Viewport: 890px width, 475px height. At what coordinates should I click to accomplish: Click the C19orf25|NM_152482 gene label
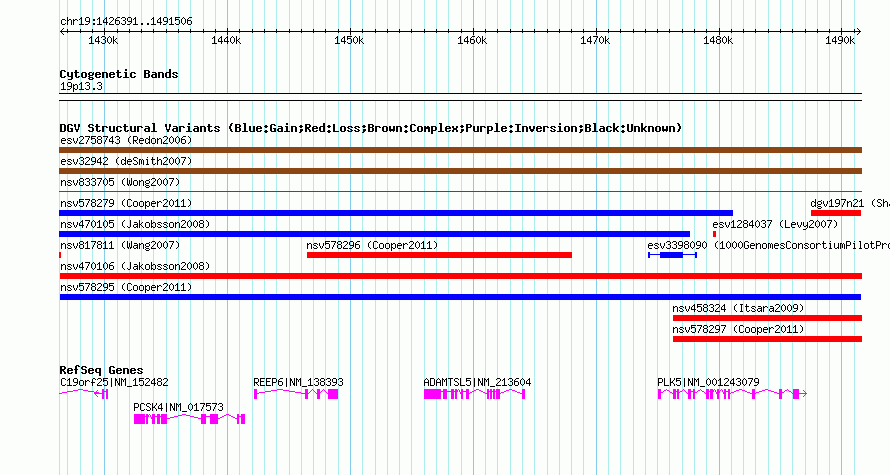tap(114, 383)
